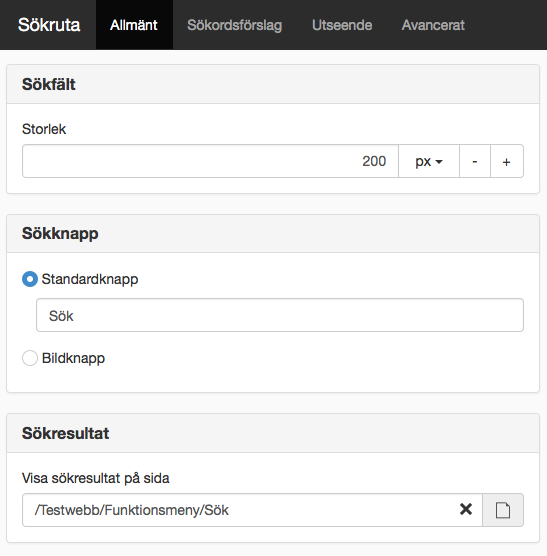Screen dimensions: 547x556
Task: Open the page picker icon button
Action: [503, 510]
